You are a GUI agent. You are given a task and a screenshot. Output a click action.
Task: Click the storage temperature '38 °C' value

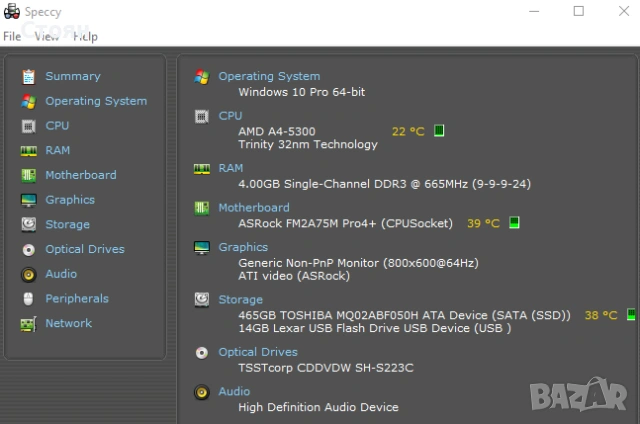[601, 315]
